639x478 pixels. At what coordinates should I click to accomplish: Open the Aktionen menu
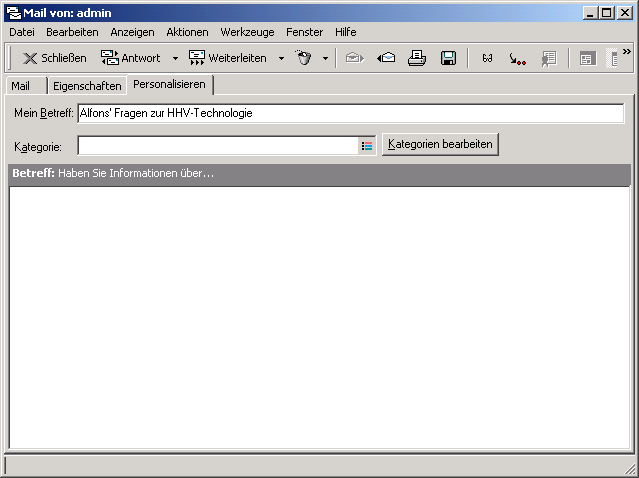pos(187,32)
